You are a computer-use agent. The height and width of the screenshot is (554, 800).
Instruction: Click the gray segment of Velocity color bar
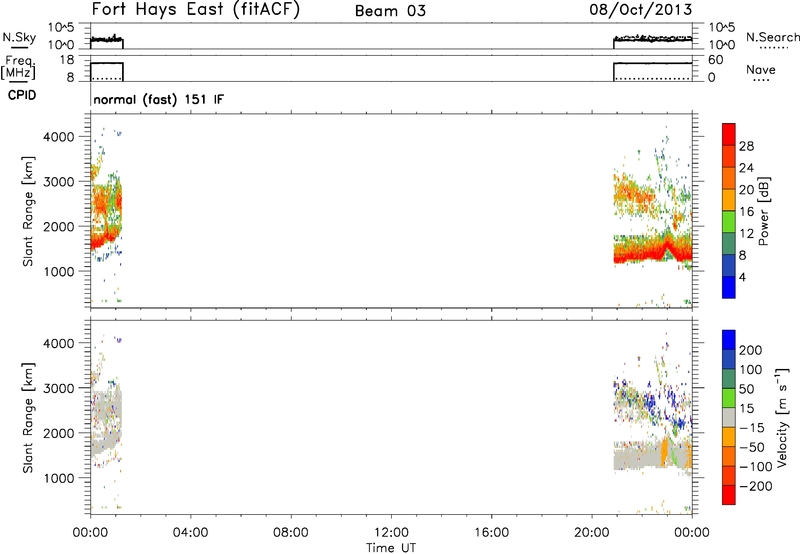pos(729,417)
